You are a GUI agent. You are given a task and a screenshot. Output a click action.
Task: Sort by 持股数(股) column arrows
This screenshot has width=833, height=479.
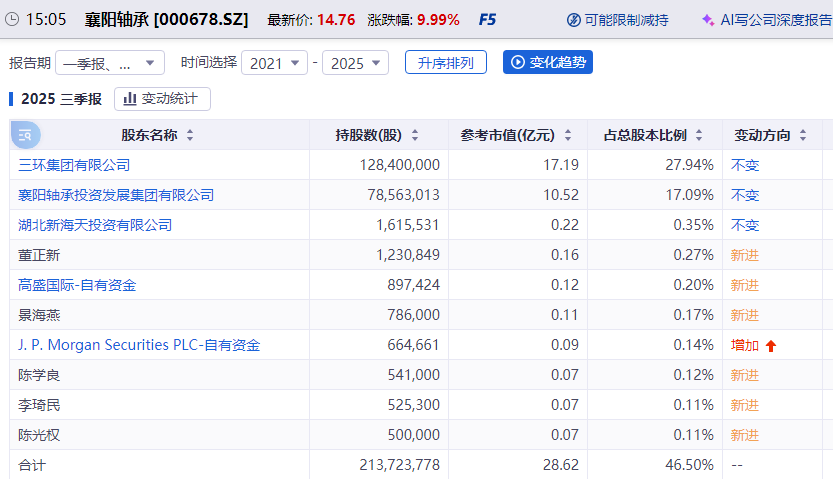click(415, 135)
